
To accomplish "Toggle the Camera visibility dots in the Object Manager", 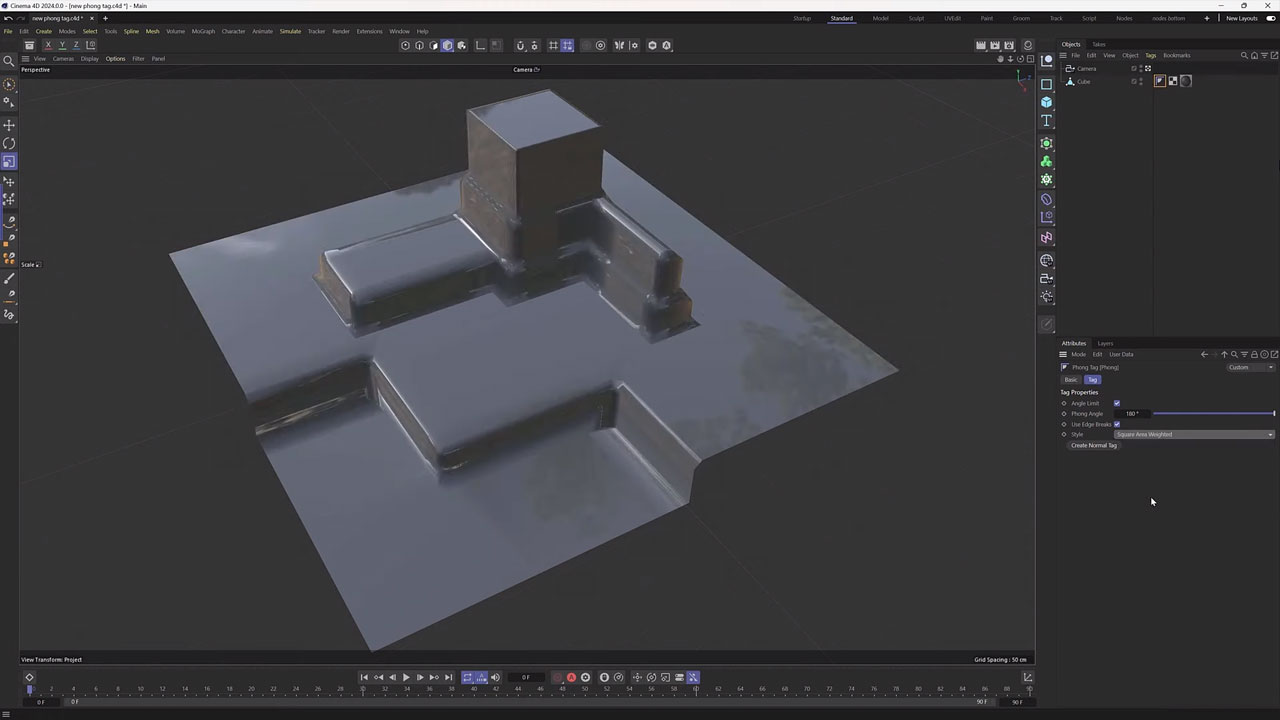I will [1141, 68].
